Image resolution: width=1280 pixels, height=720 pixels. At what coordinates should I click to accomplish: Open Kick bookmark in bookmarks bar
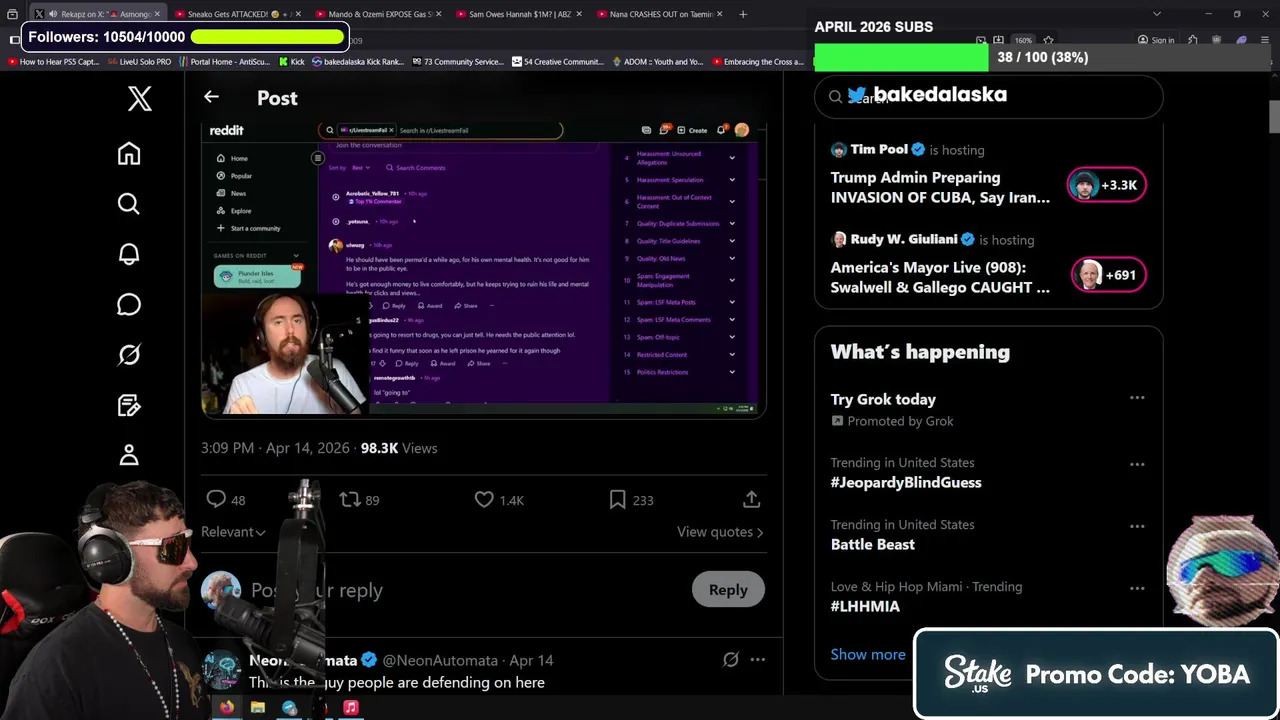[291, 62]
